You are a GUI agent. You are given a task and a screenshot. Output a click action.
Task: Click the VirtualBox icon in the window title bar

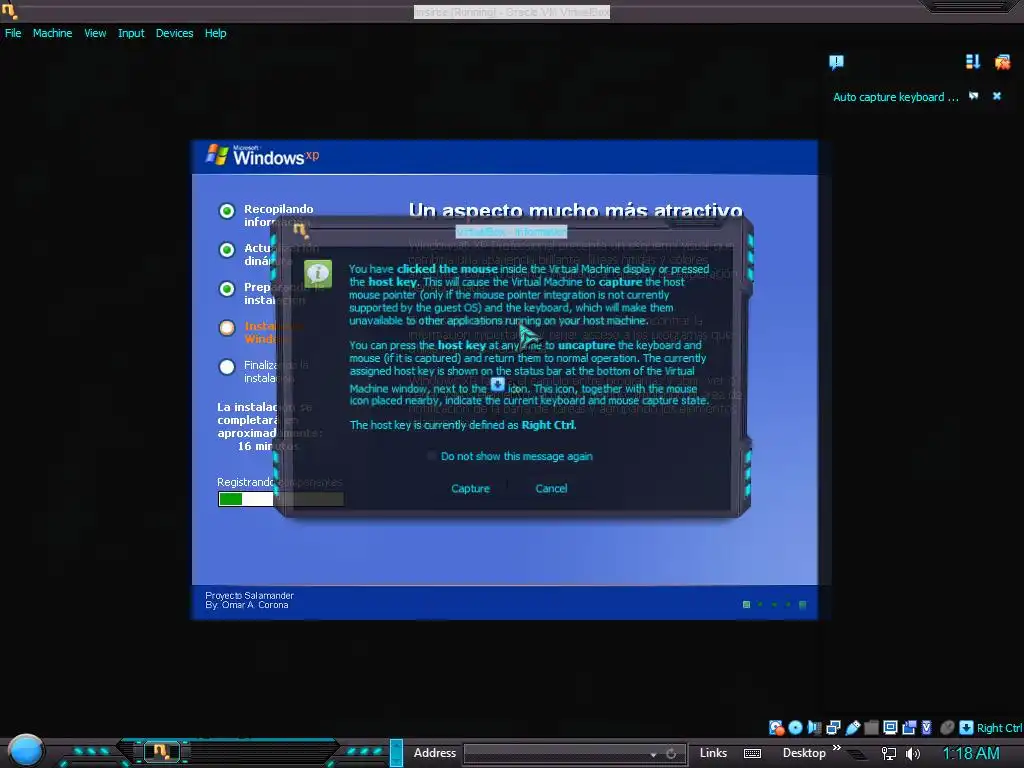(x=9, y=9)
